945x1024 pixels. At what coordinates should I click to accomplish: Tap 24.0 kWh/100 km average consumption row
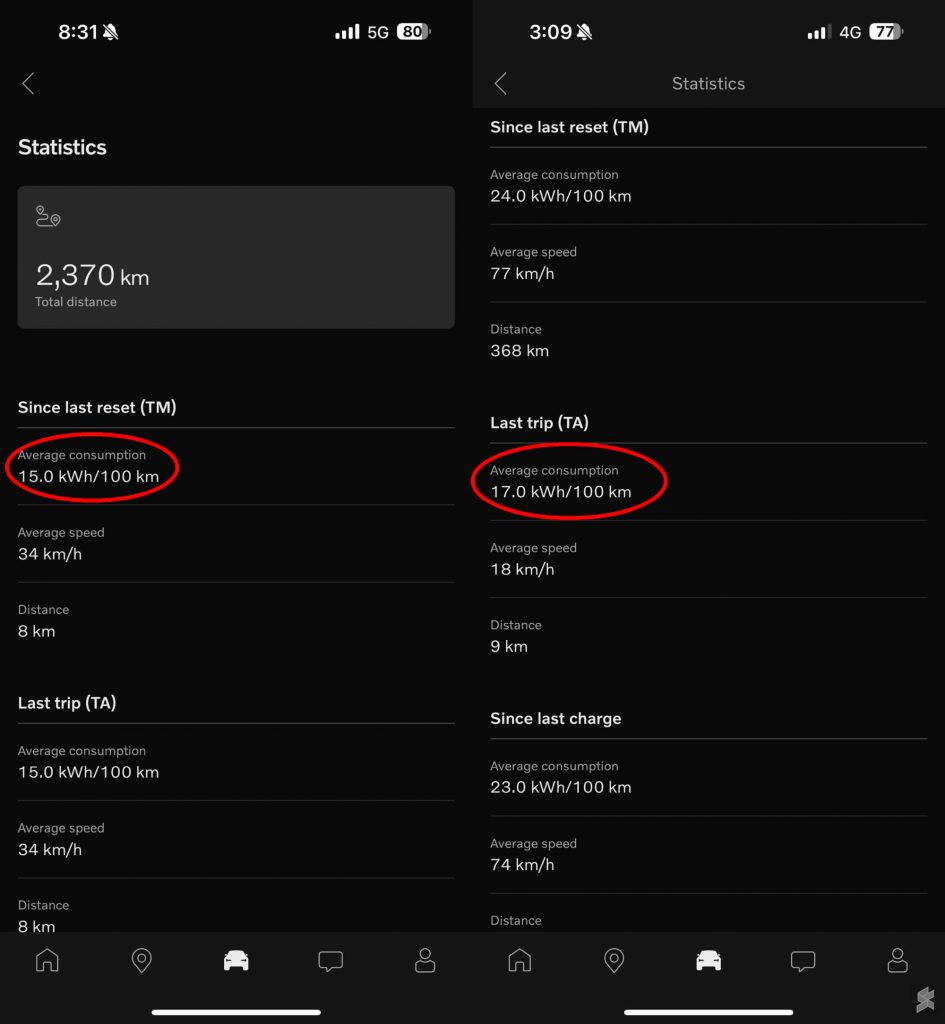coord(709,186)
